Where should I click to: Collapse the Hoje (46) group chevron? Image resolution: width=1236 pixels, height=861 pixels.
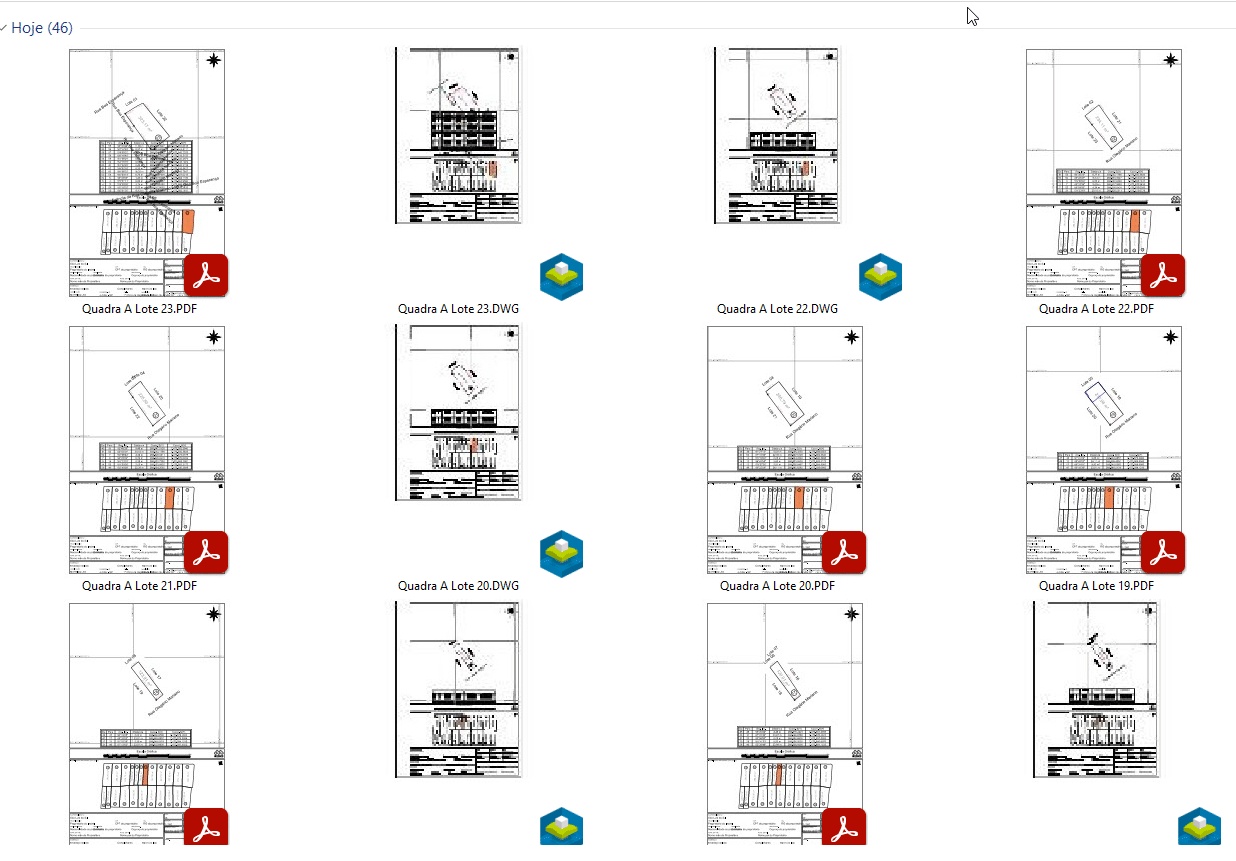4,28
